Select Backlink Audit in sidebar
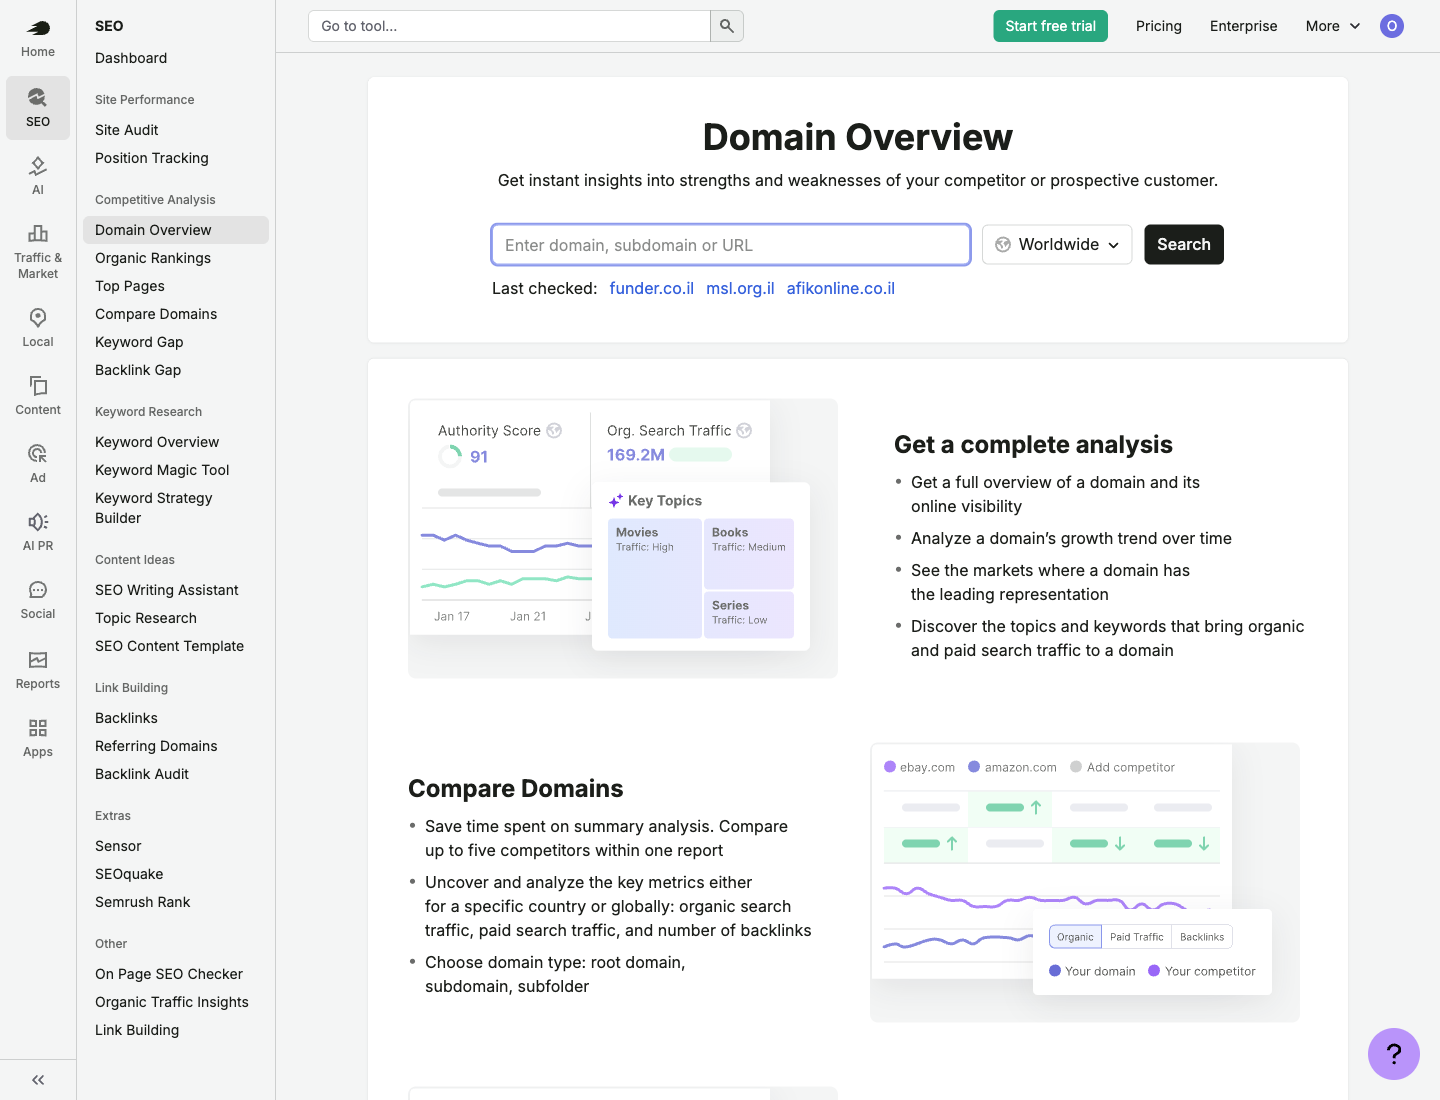This screenshot has height=1100, width=1440. pos(142,774)
